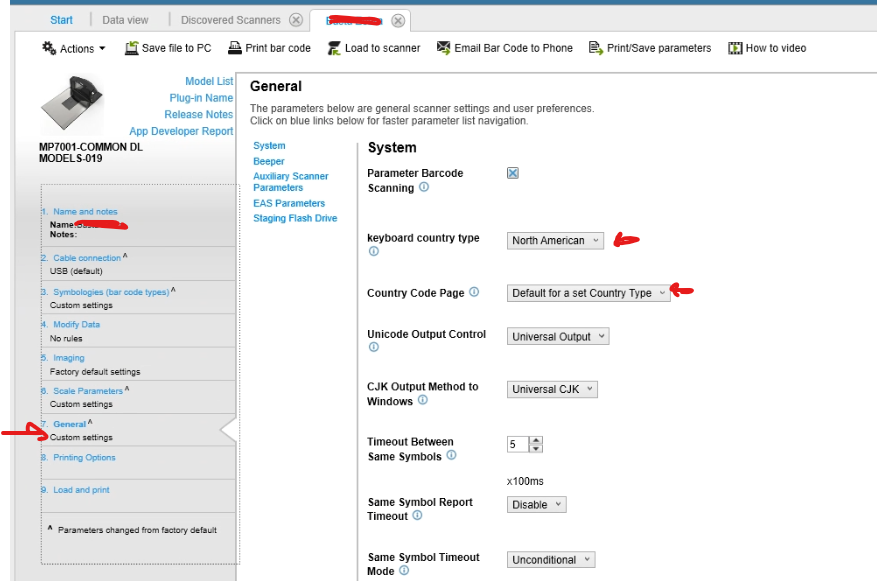The height and width of the screenshot is (581, 877).
Task: Jump to the Beeper parameters section
Action: click(269, 161)
